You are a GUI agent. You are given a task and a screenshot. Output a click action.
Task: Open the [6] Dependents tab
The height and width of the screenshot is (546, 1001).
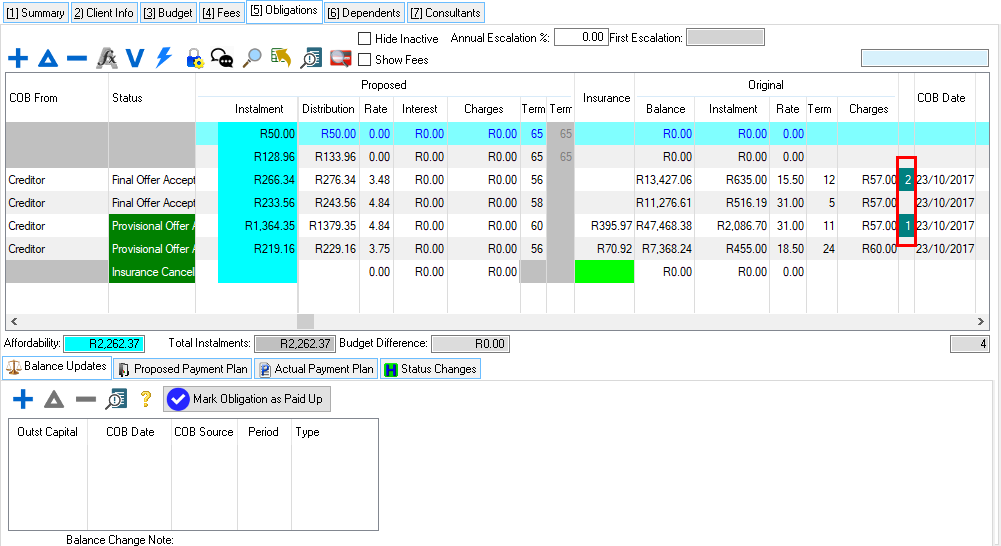(364, 13)
